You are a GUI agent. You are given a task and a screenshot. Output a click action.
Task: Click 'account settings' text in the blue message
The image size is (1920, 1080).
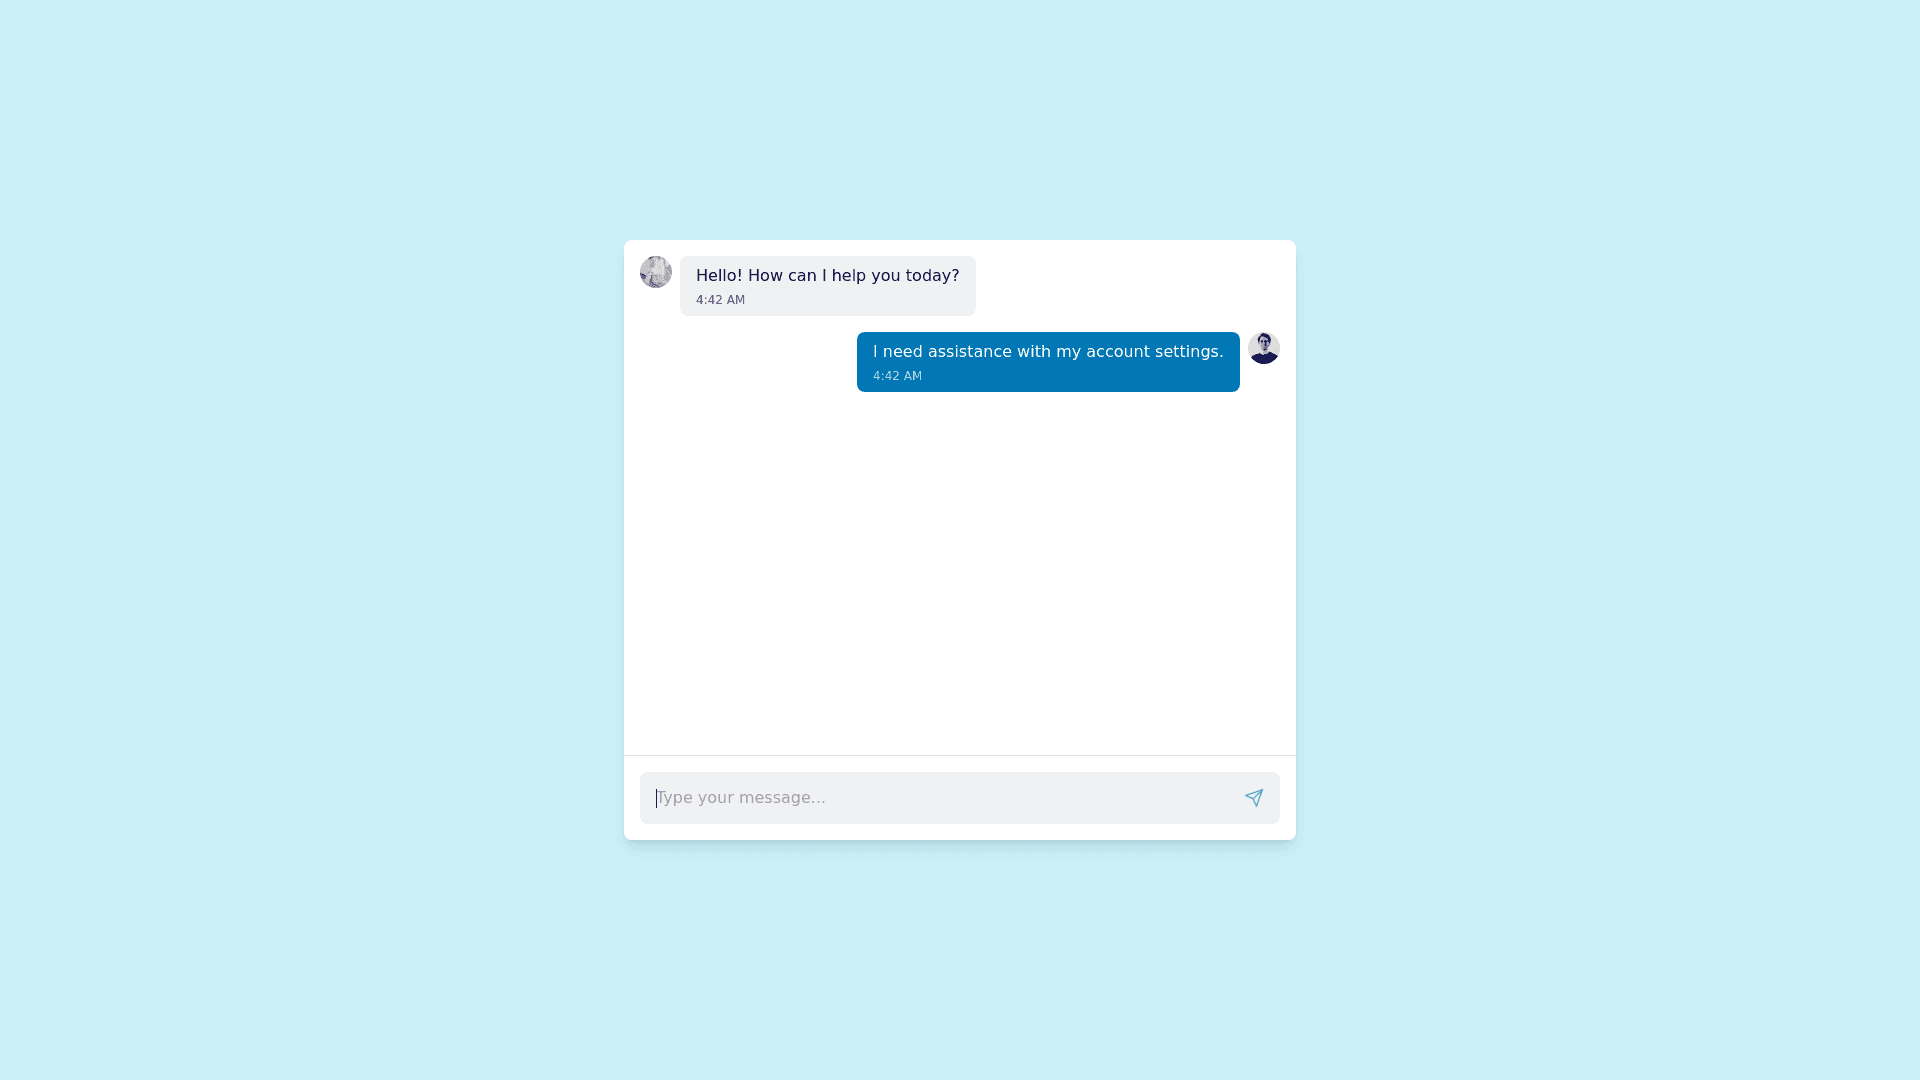[1155, 352]
